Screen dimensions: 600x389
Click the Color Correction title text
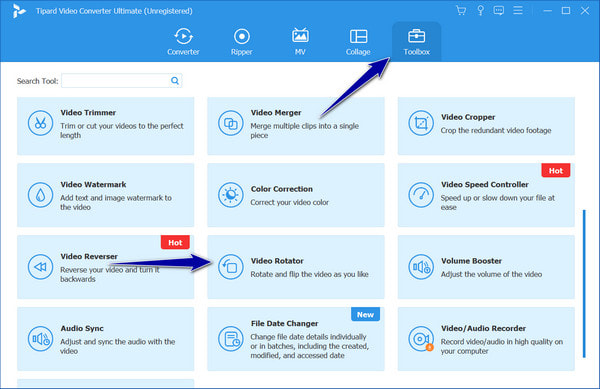(282, 189)
